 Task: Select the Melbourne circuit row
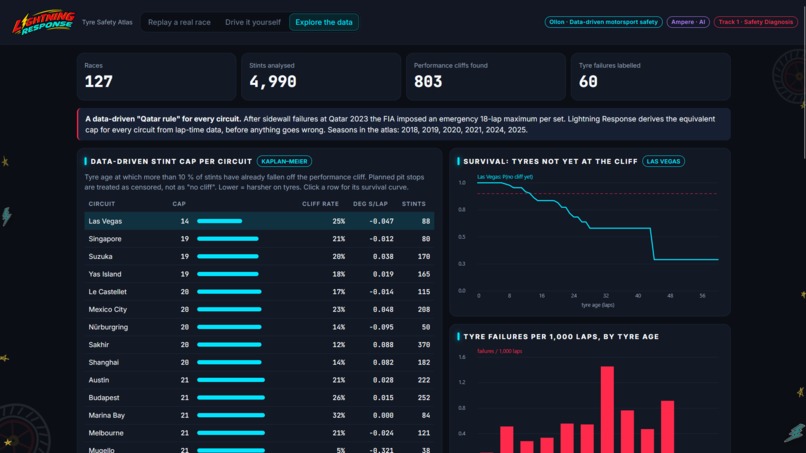click(x=259, y=433)
